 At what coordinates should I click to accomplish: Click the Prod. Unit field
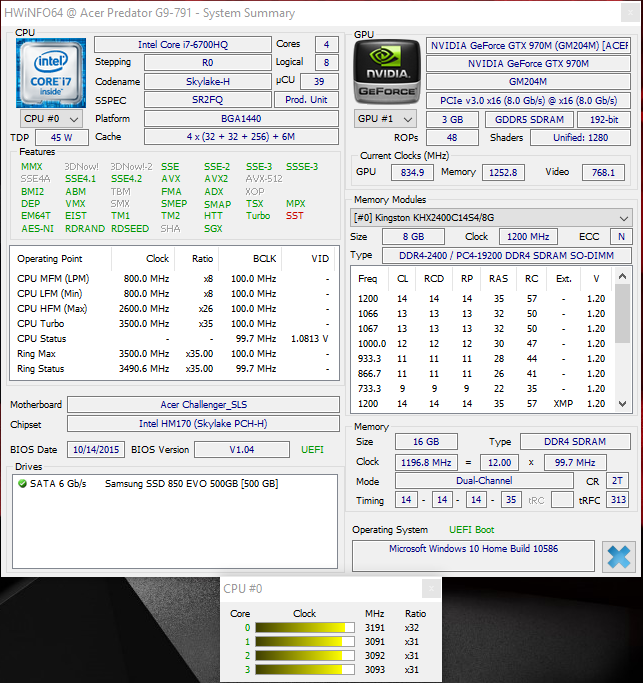coord(306,100)
